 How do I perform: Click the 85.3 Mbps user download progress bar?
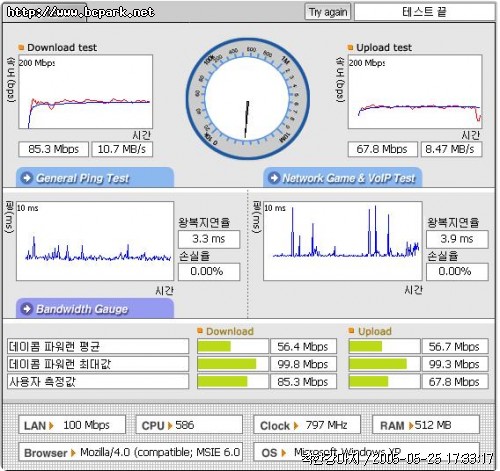tap(233, 382)
